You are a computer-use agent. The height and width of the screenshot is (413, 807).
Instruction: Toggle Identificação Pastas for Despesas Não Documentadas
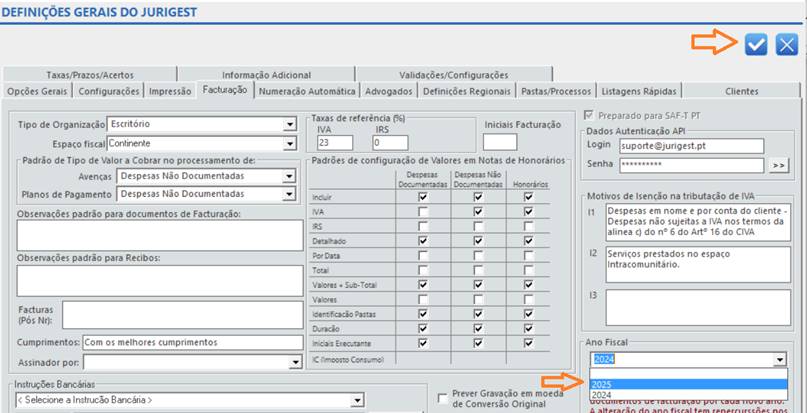478,314
